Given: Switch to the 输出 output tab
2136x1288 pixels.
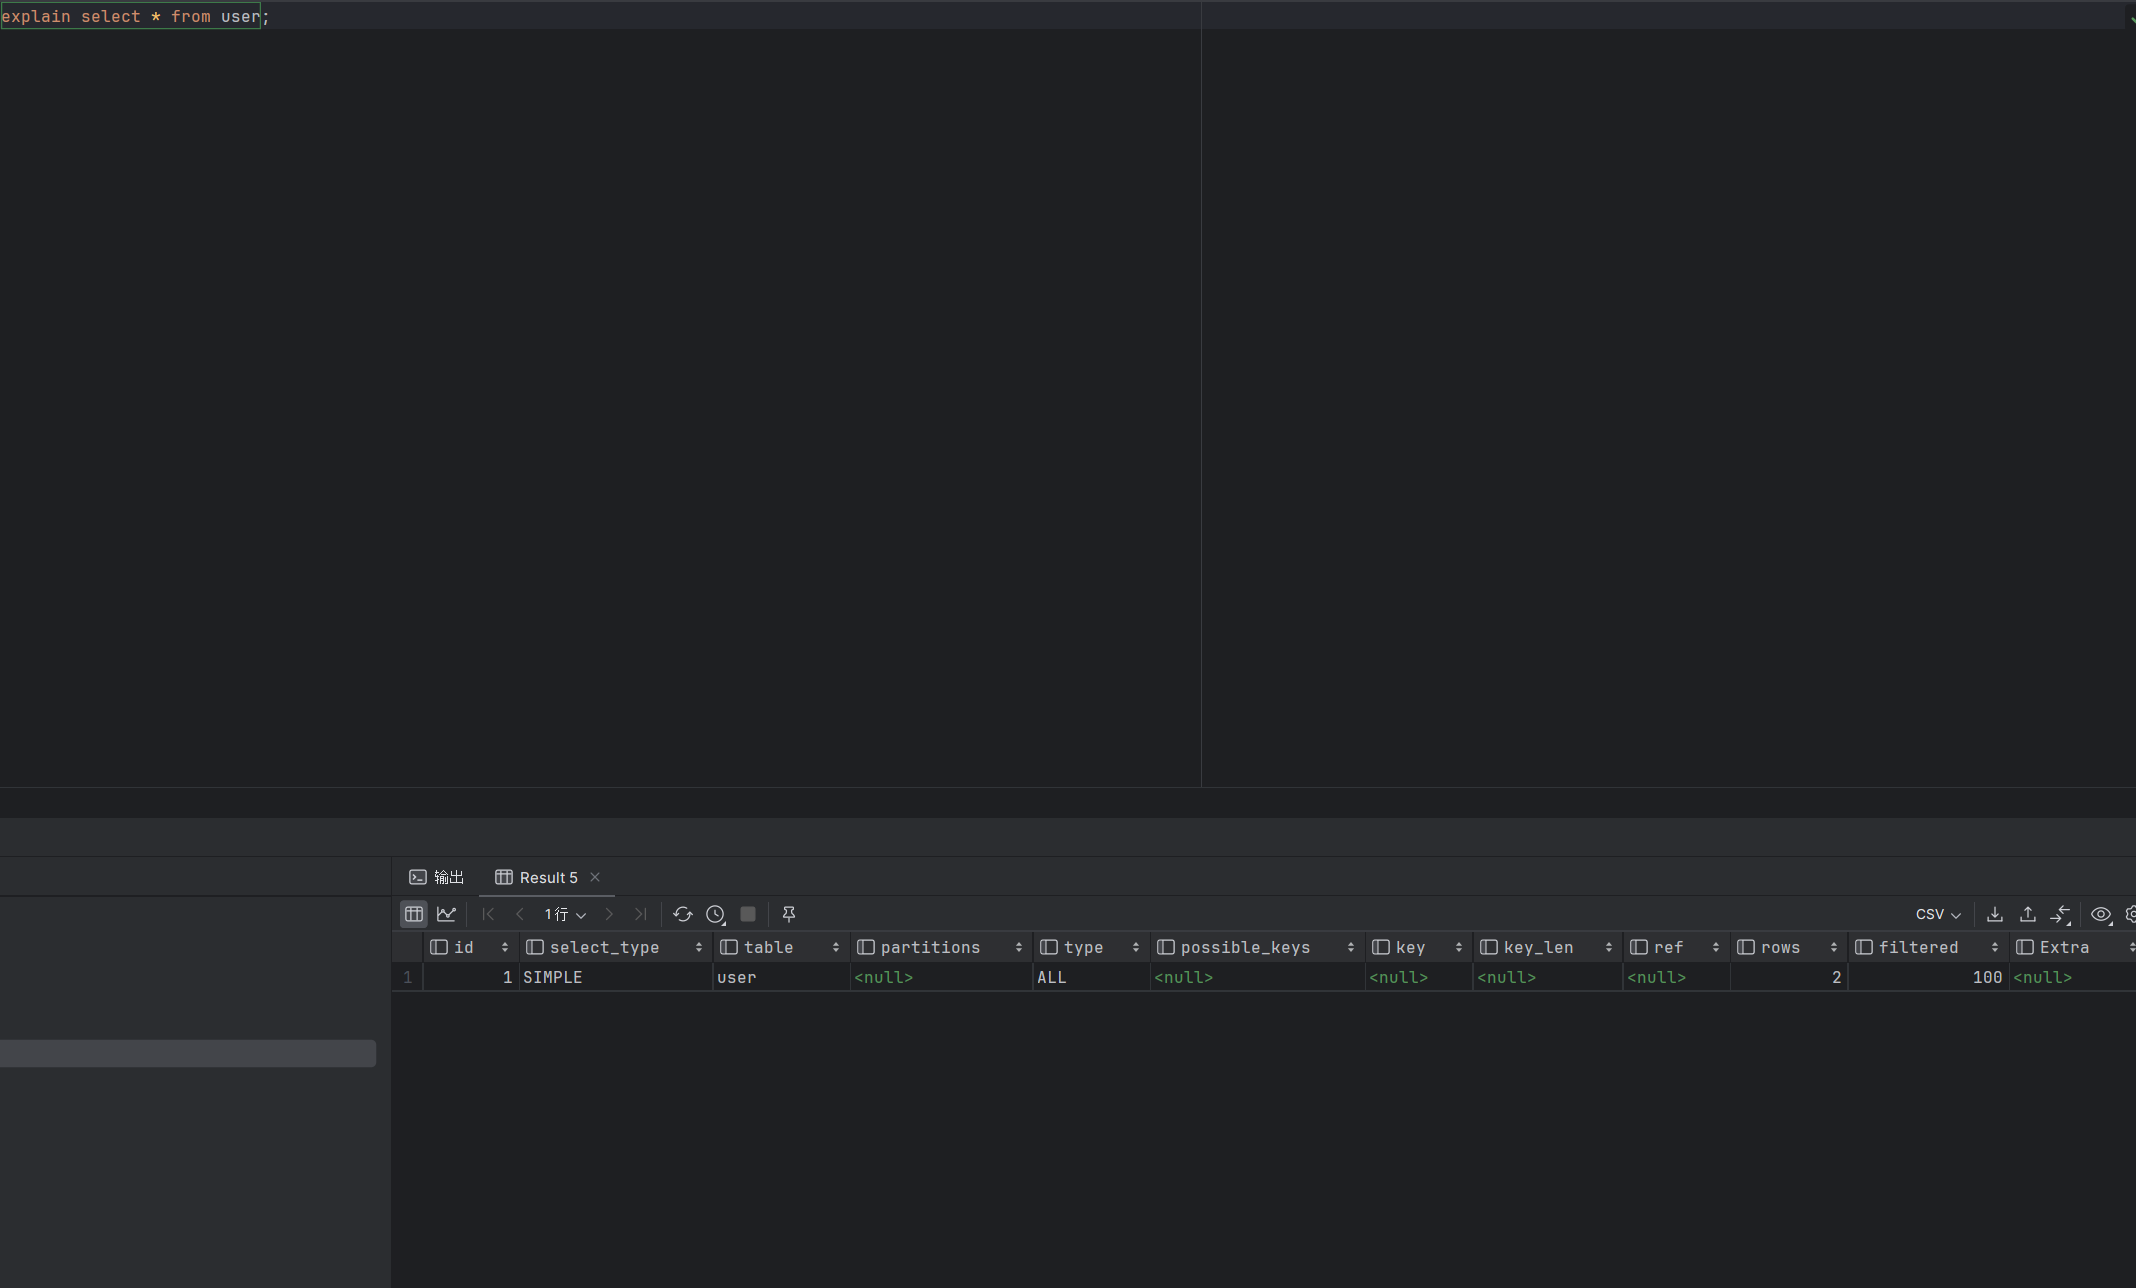Looking at the screenshot, I should (437, 877).
